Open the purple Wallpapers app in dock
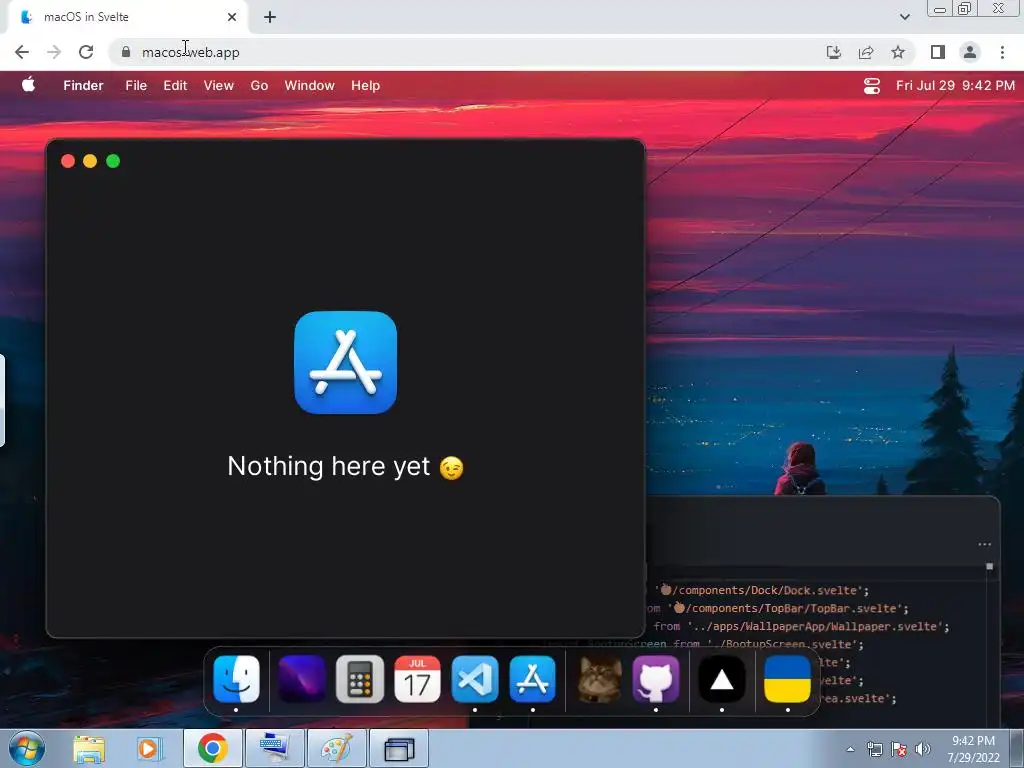Viewport: 1024px width, 768px height. 302,679
